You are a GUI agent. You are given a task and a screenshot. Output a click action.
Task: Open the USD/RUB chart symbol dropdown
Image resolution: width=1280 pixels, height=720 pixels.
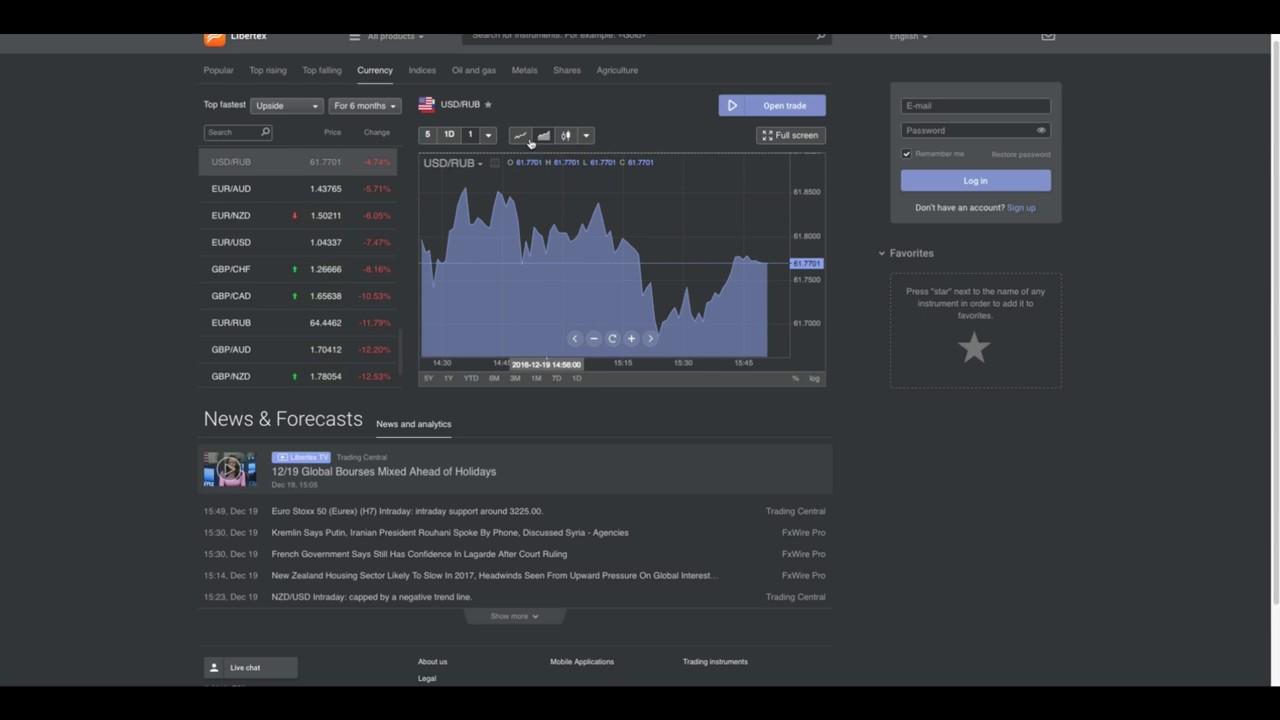pos(453,163)
